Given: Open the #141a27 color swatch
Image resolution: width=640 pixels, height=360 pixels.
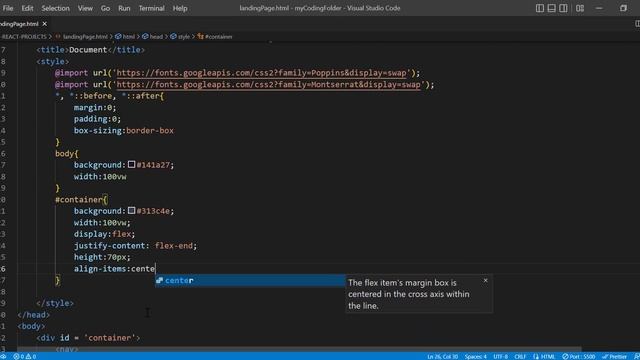Looking at the screenshot, I should (131, 164).
